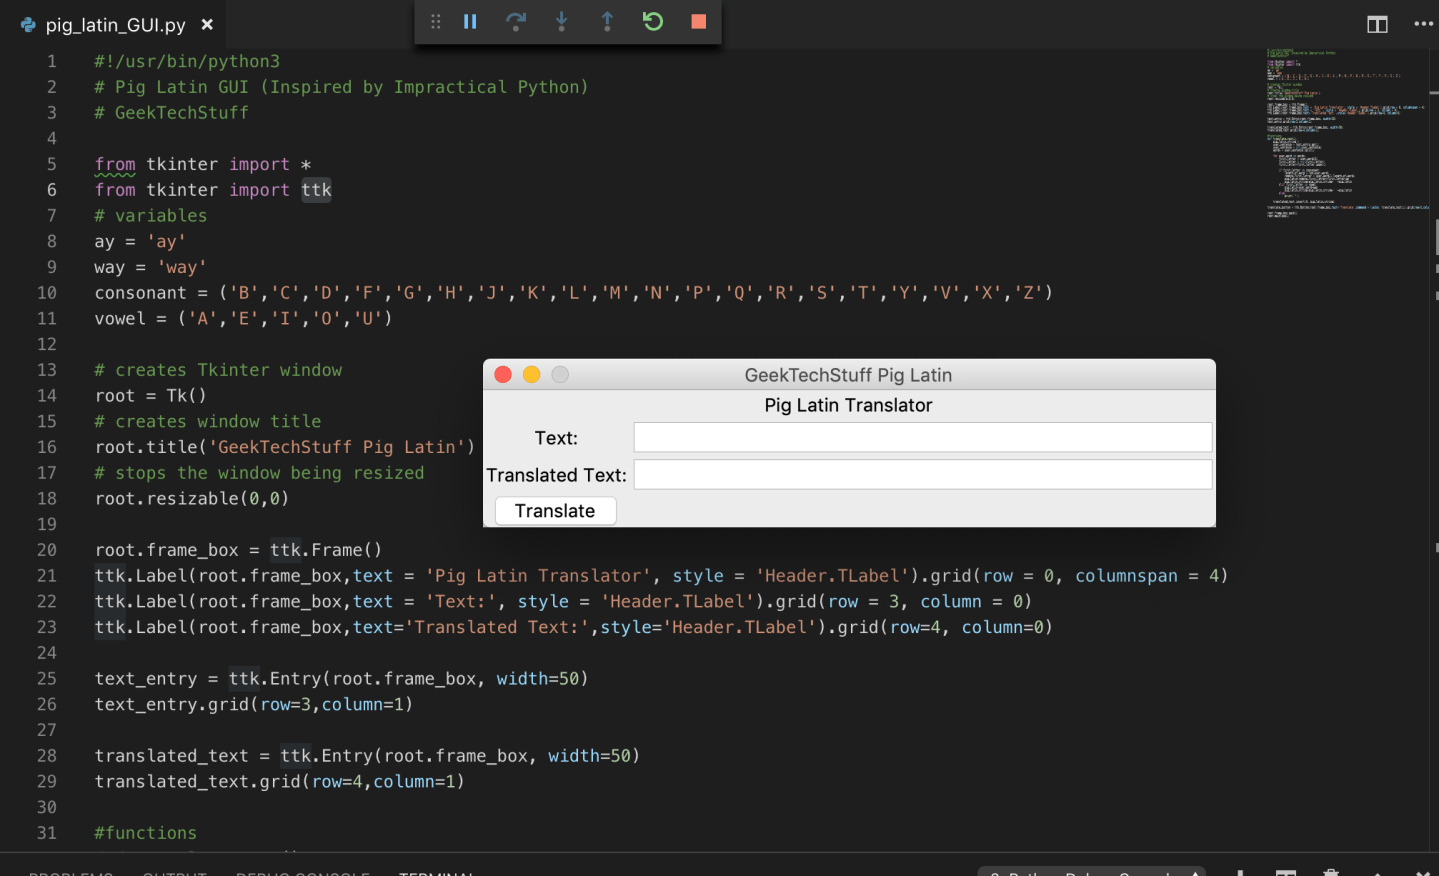The width and height of the screenshot is (1439, 876).
Task: Click the 'root = Tk()' line
Action: (x=150, y=396)
